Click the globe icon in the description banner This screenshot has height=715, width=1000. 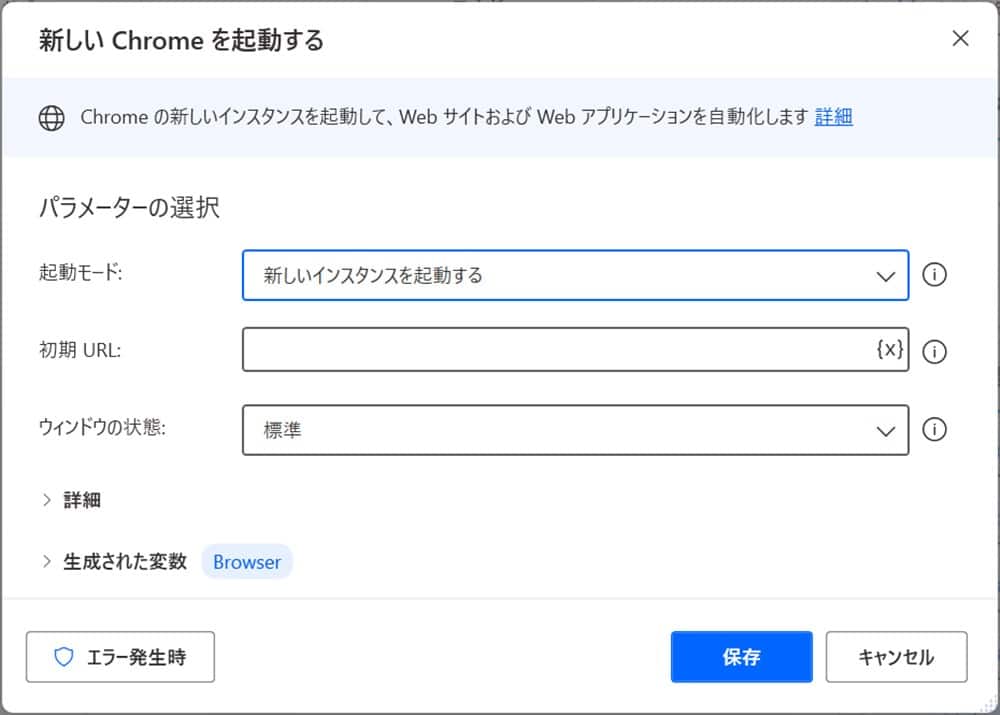51,118
